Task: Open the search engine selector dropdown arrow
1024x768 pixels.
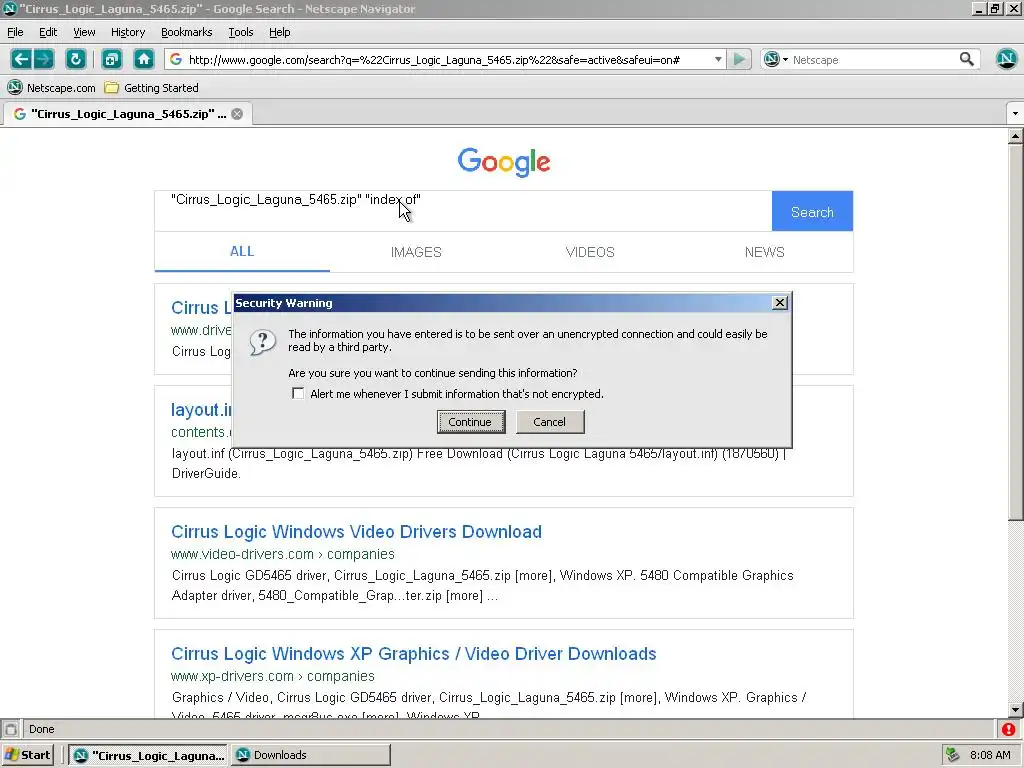Action: coord(785,59)
